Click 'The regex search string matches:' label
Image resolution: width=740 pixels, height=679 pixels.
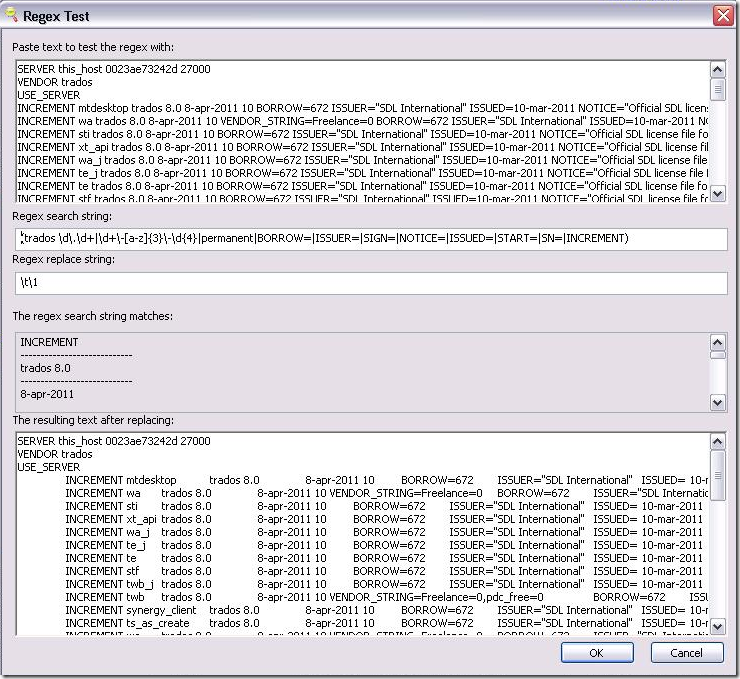92,316
